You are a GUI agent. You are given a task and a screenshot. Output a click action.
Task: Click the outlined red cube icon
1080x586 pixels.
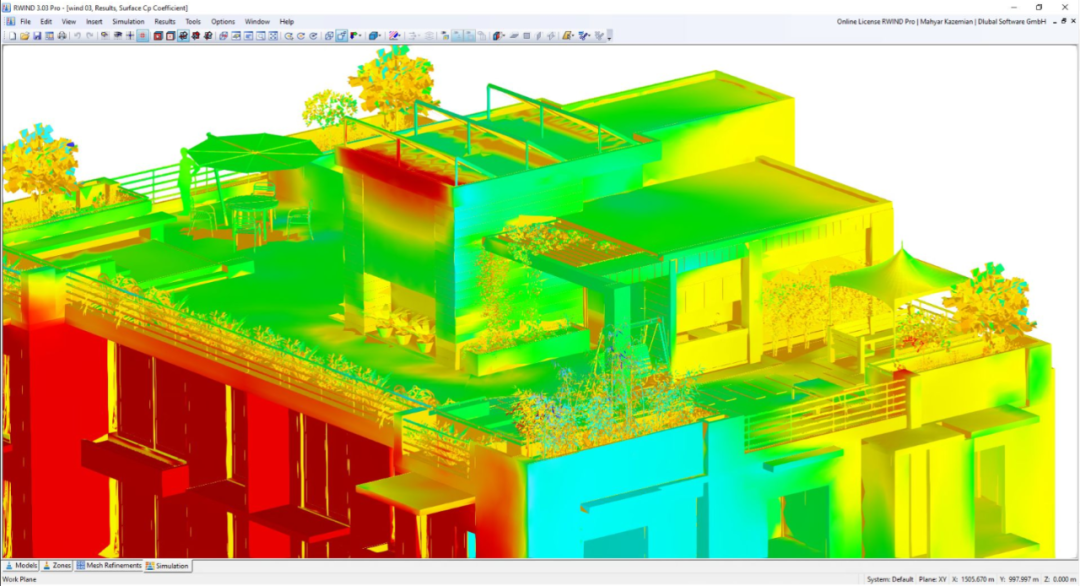coord(170,36)
